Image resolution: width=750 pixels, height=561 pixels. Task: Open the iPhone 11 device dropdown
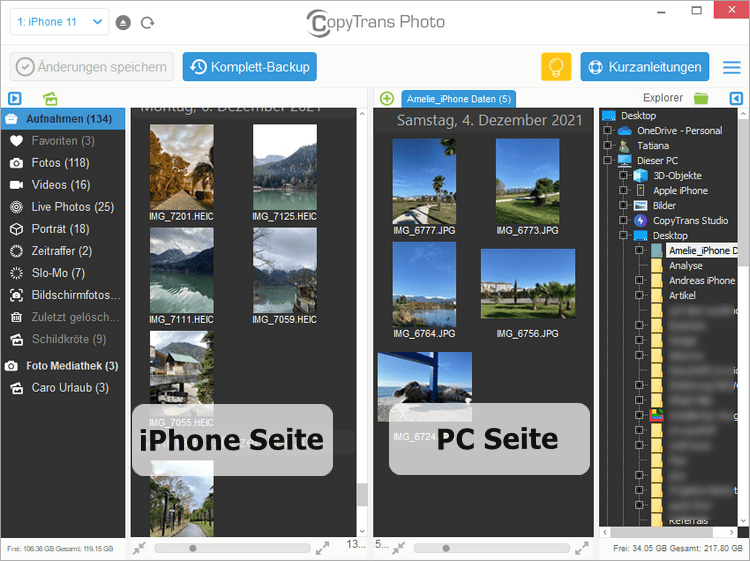click(60, 22)
